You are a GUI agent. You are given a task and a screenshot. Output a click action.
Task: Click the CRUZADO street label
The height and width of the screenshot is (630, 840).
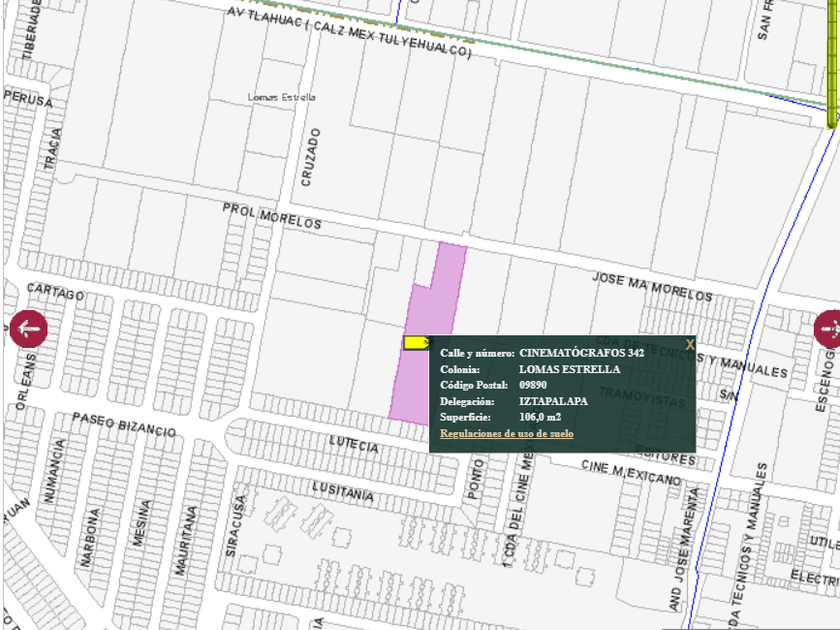click(x=311, y=157)
